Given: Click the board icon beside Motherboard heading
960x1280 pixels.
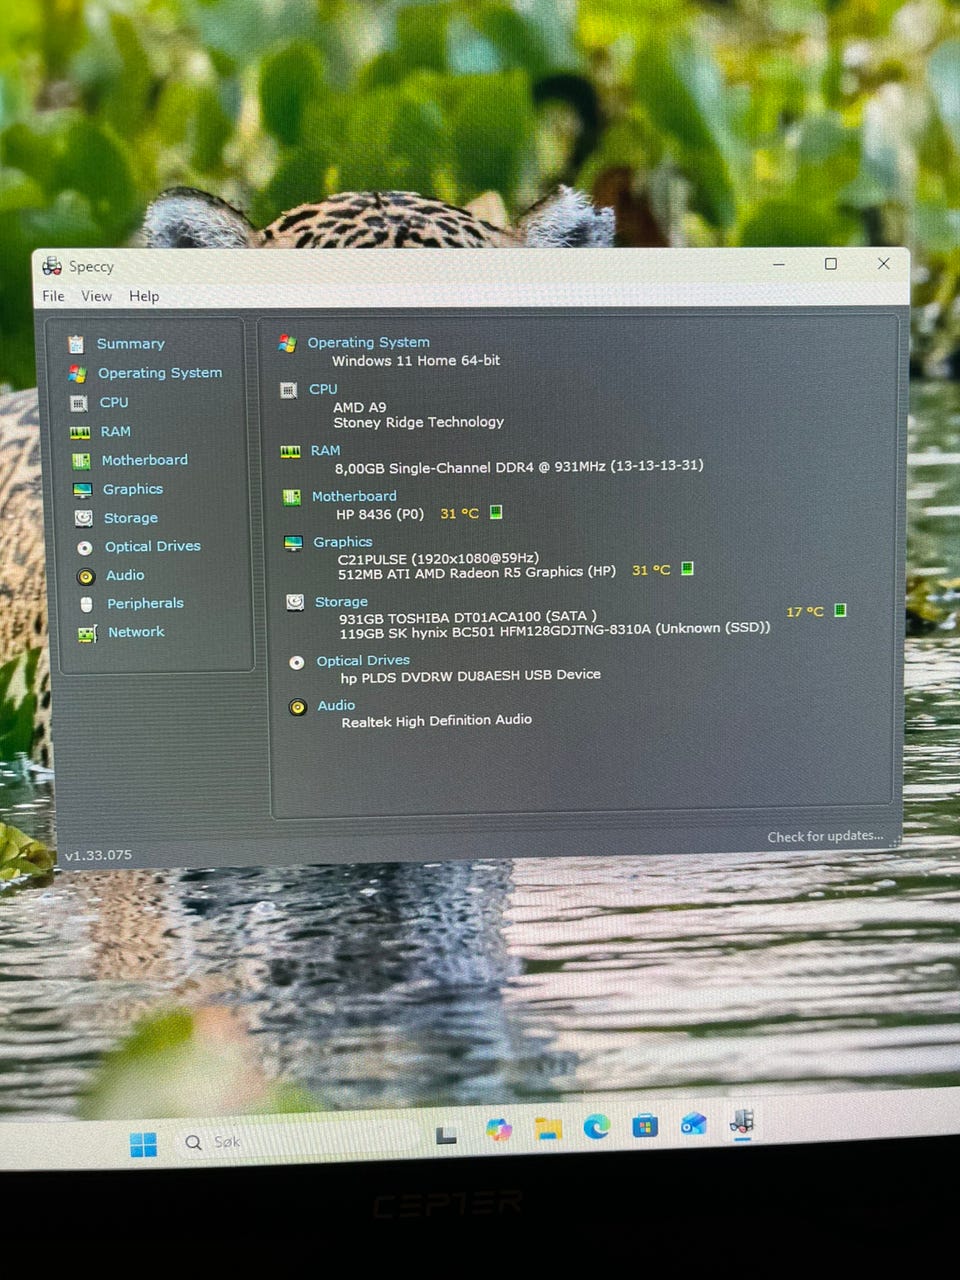Looking at the screenshot, I should point(292,497).
